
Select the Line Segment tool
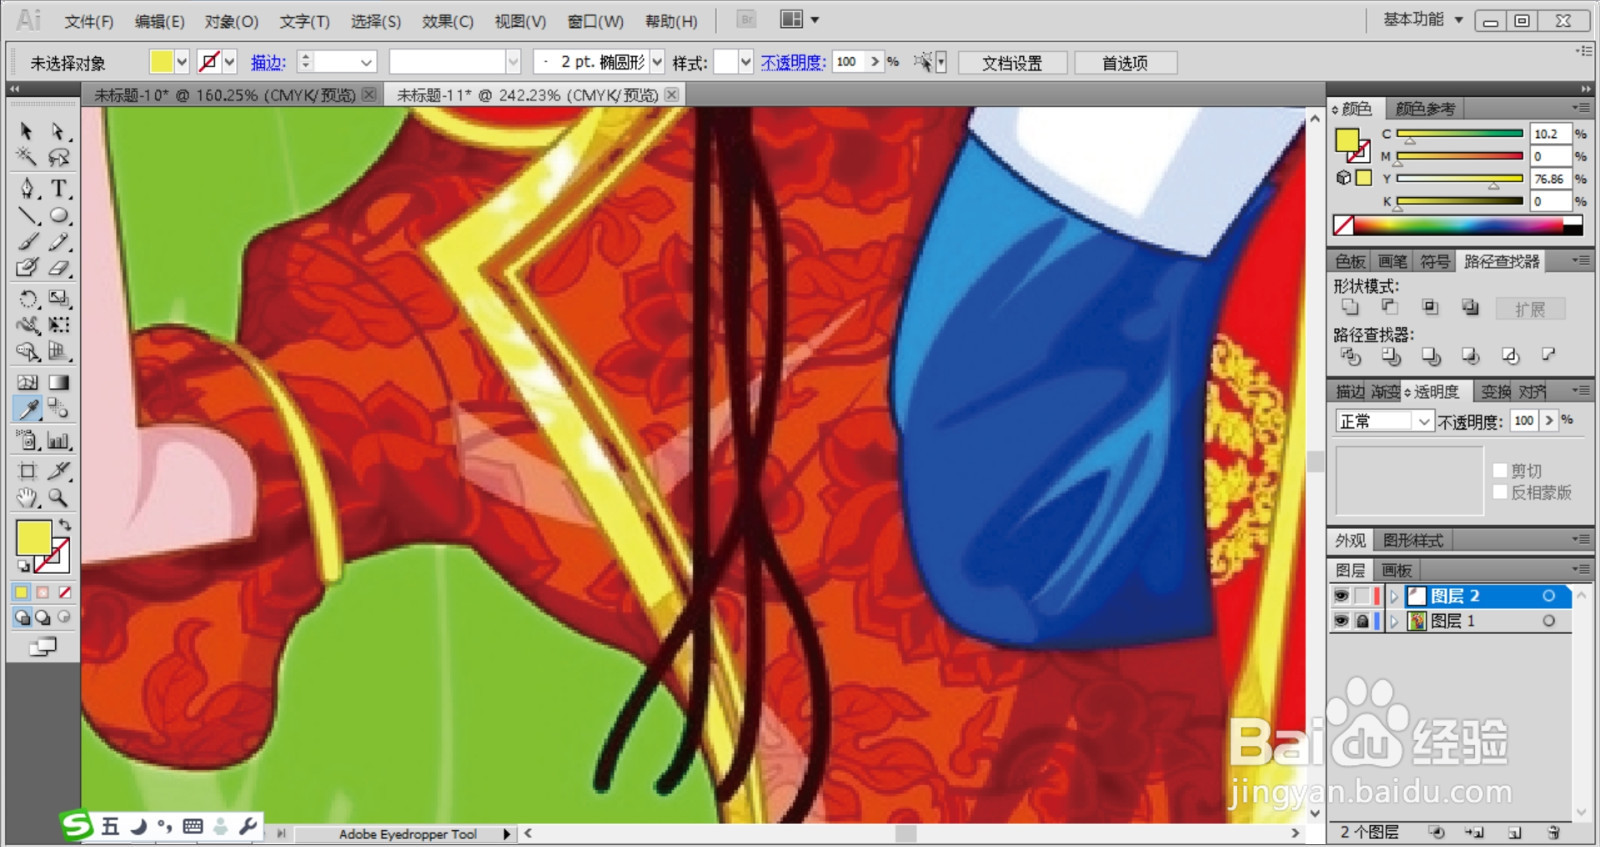tap(27, 215)
